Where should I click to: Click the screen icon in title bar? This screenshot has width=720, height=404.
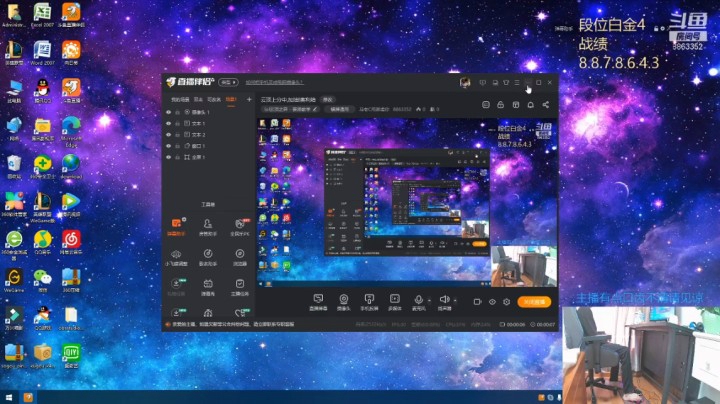(495, 83)
